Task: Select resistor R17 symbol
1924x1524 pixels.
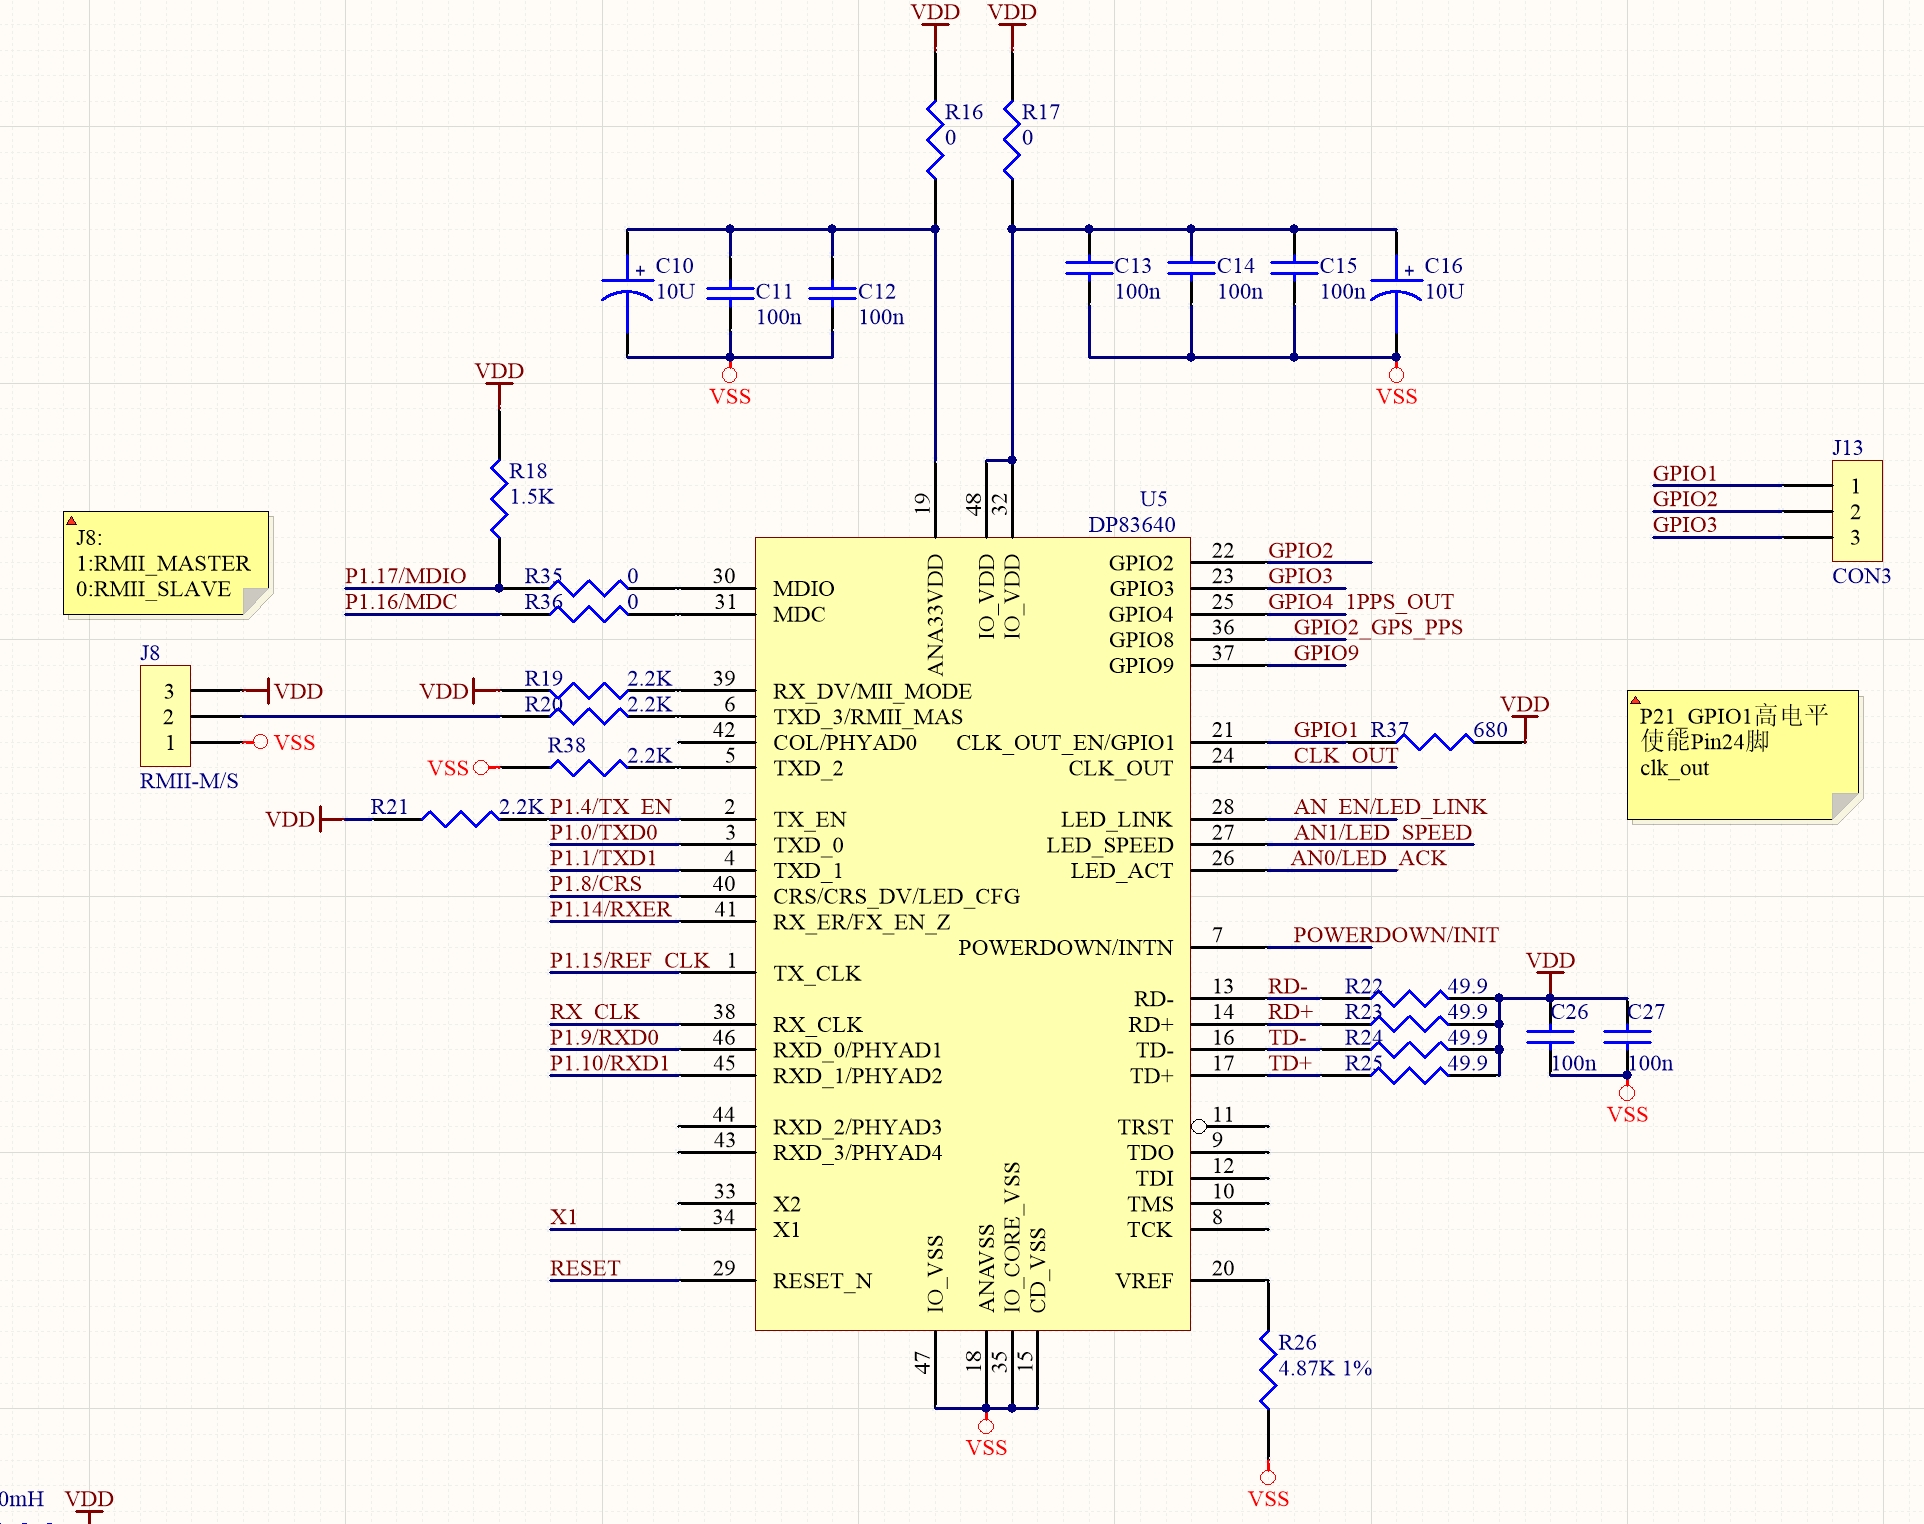Action: click(x=1011, y=140)
